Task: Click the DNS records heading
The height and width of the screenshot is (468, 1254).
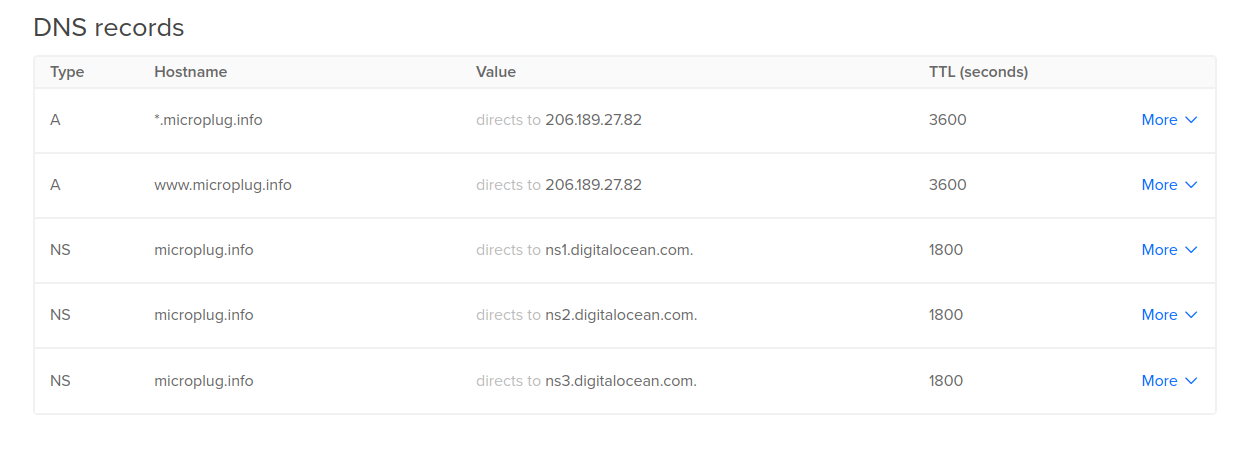Action: pyautogui.click(x=108, y=28)
